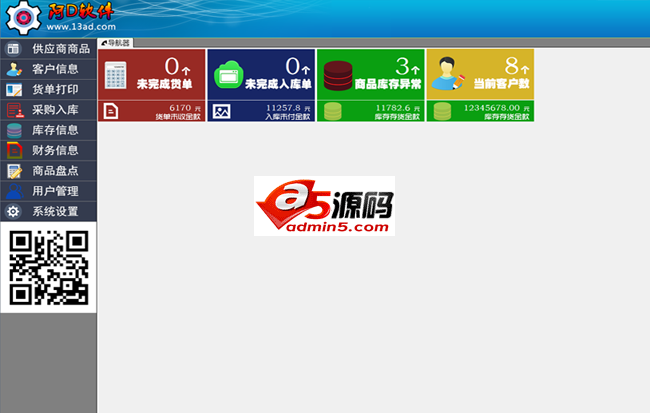Image resolution: width=650 pixels, height=413 pixels.
Task: Select the 财务信息 document icon
Action: click(x=15, y=151)
